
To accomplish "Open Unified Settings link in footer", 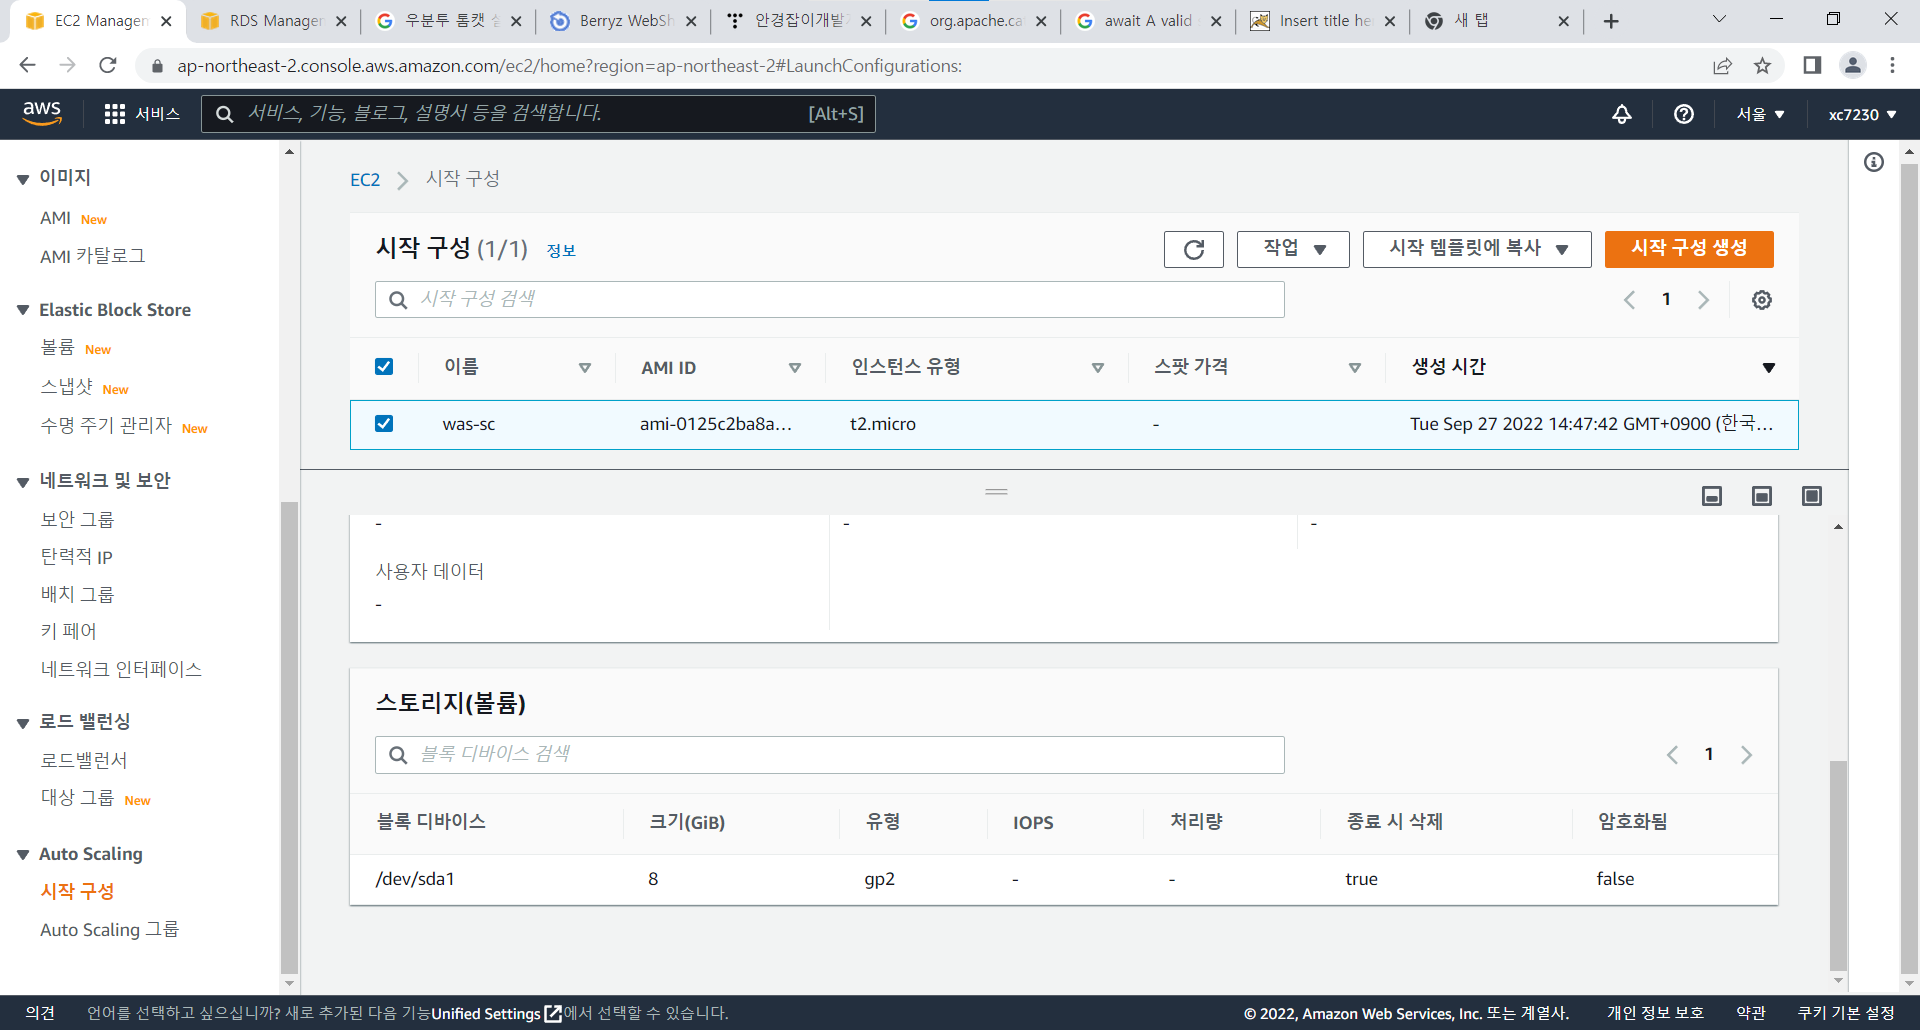I will pos(496,1014).
